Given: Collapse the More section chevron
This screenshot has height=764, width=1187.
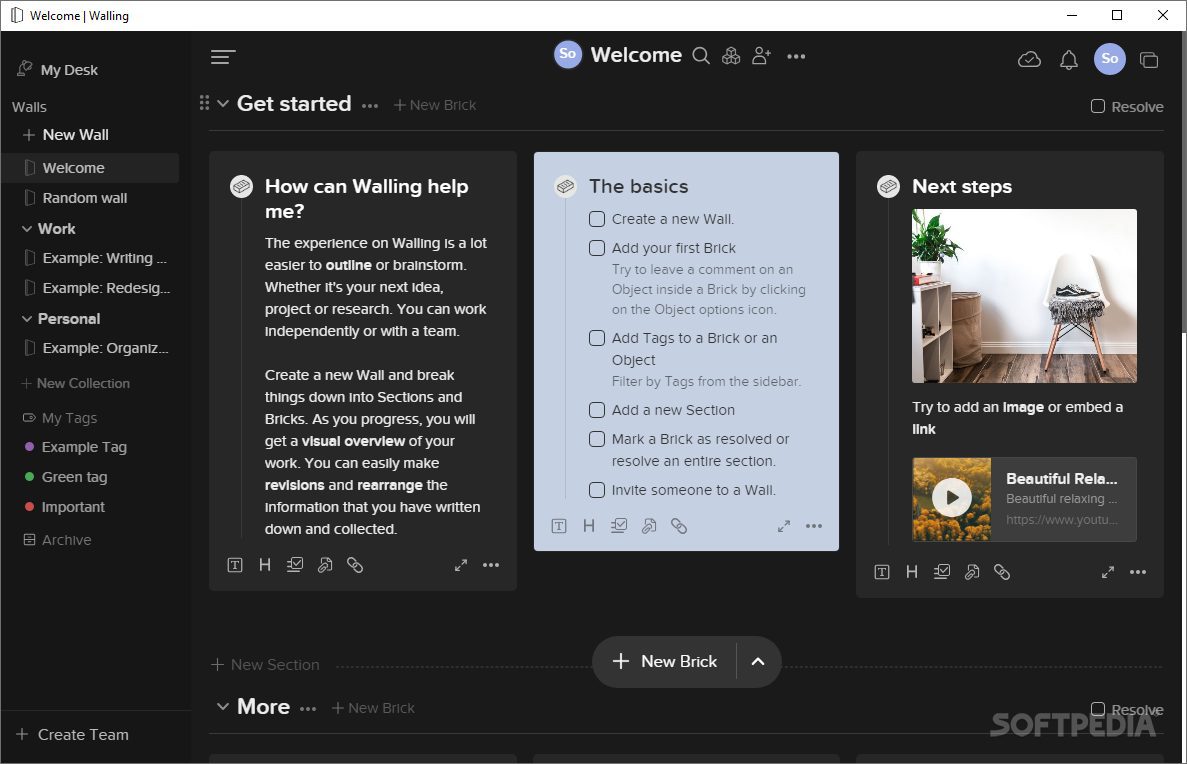Looking at the screenshot, I should coord(223,706).
